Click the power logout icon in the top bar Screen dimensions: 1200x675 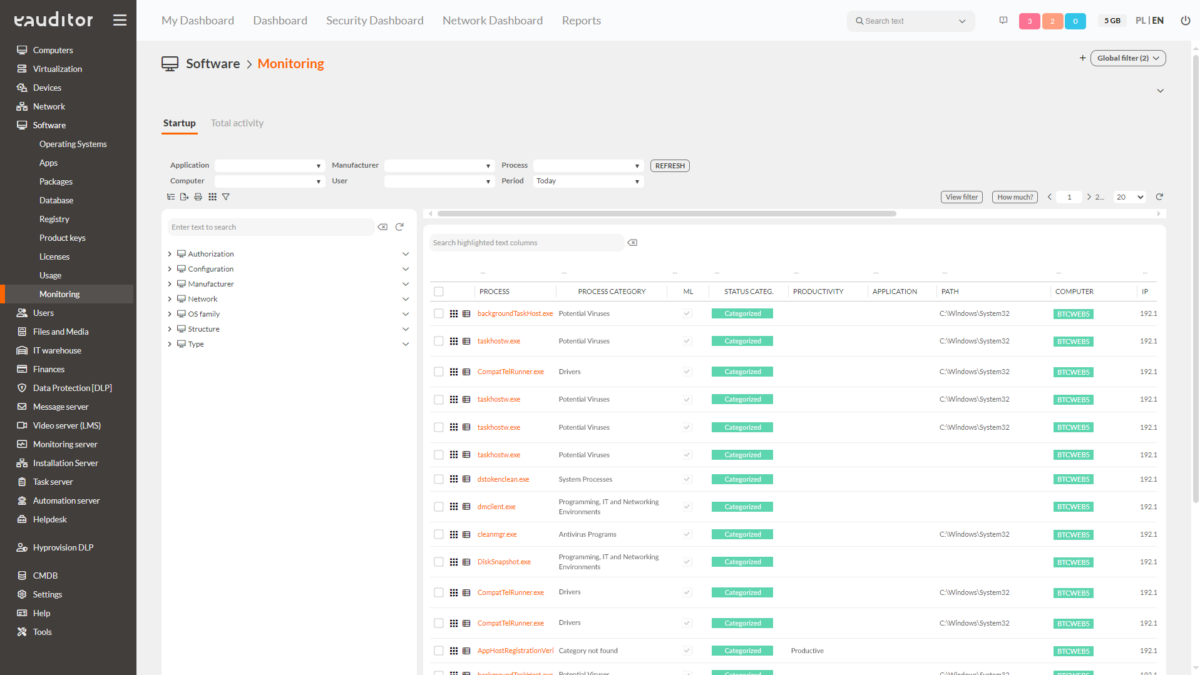pos(1186,20)
